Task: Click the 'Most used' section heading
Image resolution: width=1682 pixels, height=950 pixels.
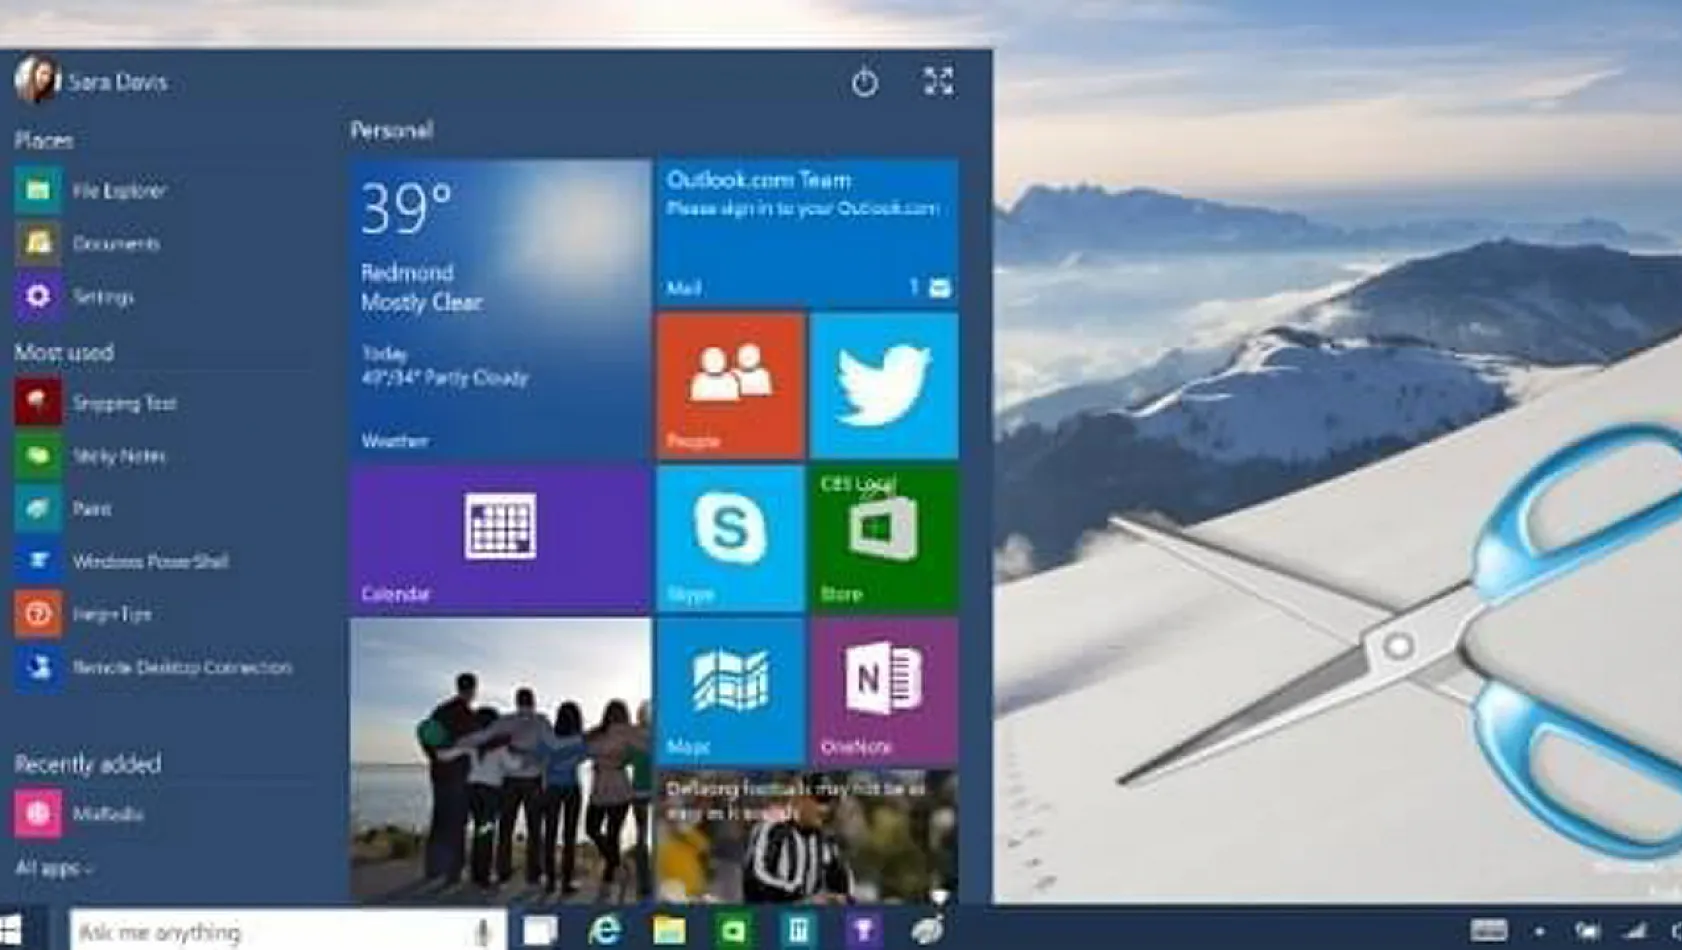Action: tap(64, 352)
